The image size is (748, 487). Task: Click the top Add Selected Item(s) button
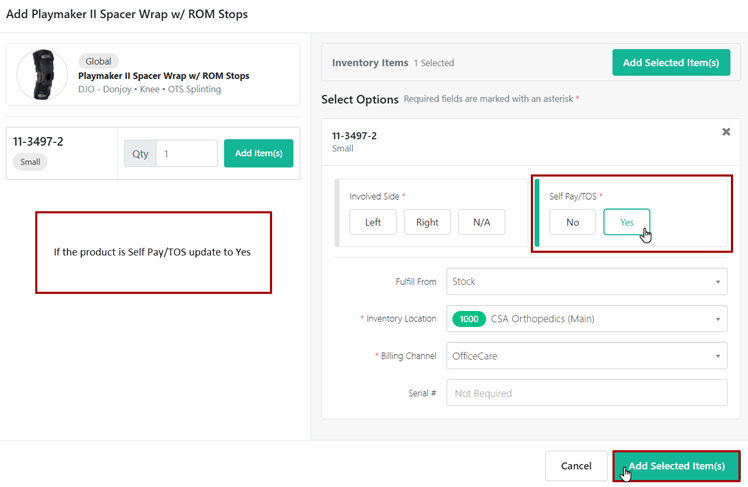pos(671,63)
